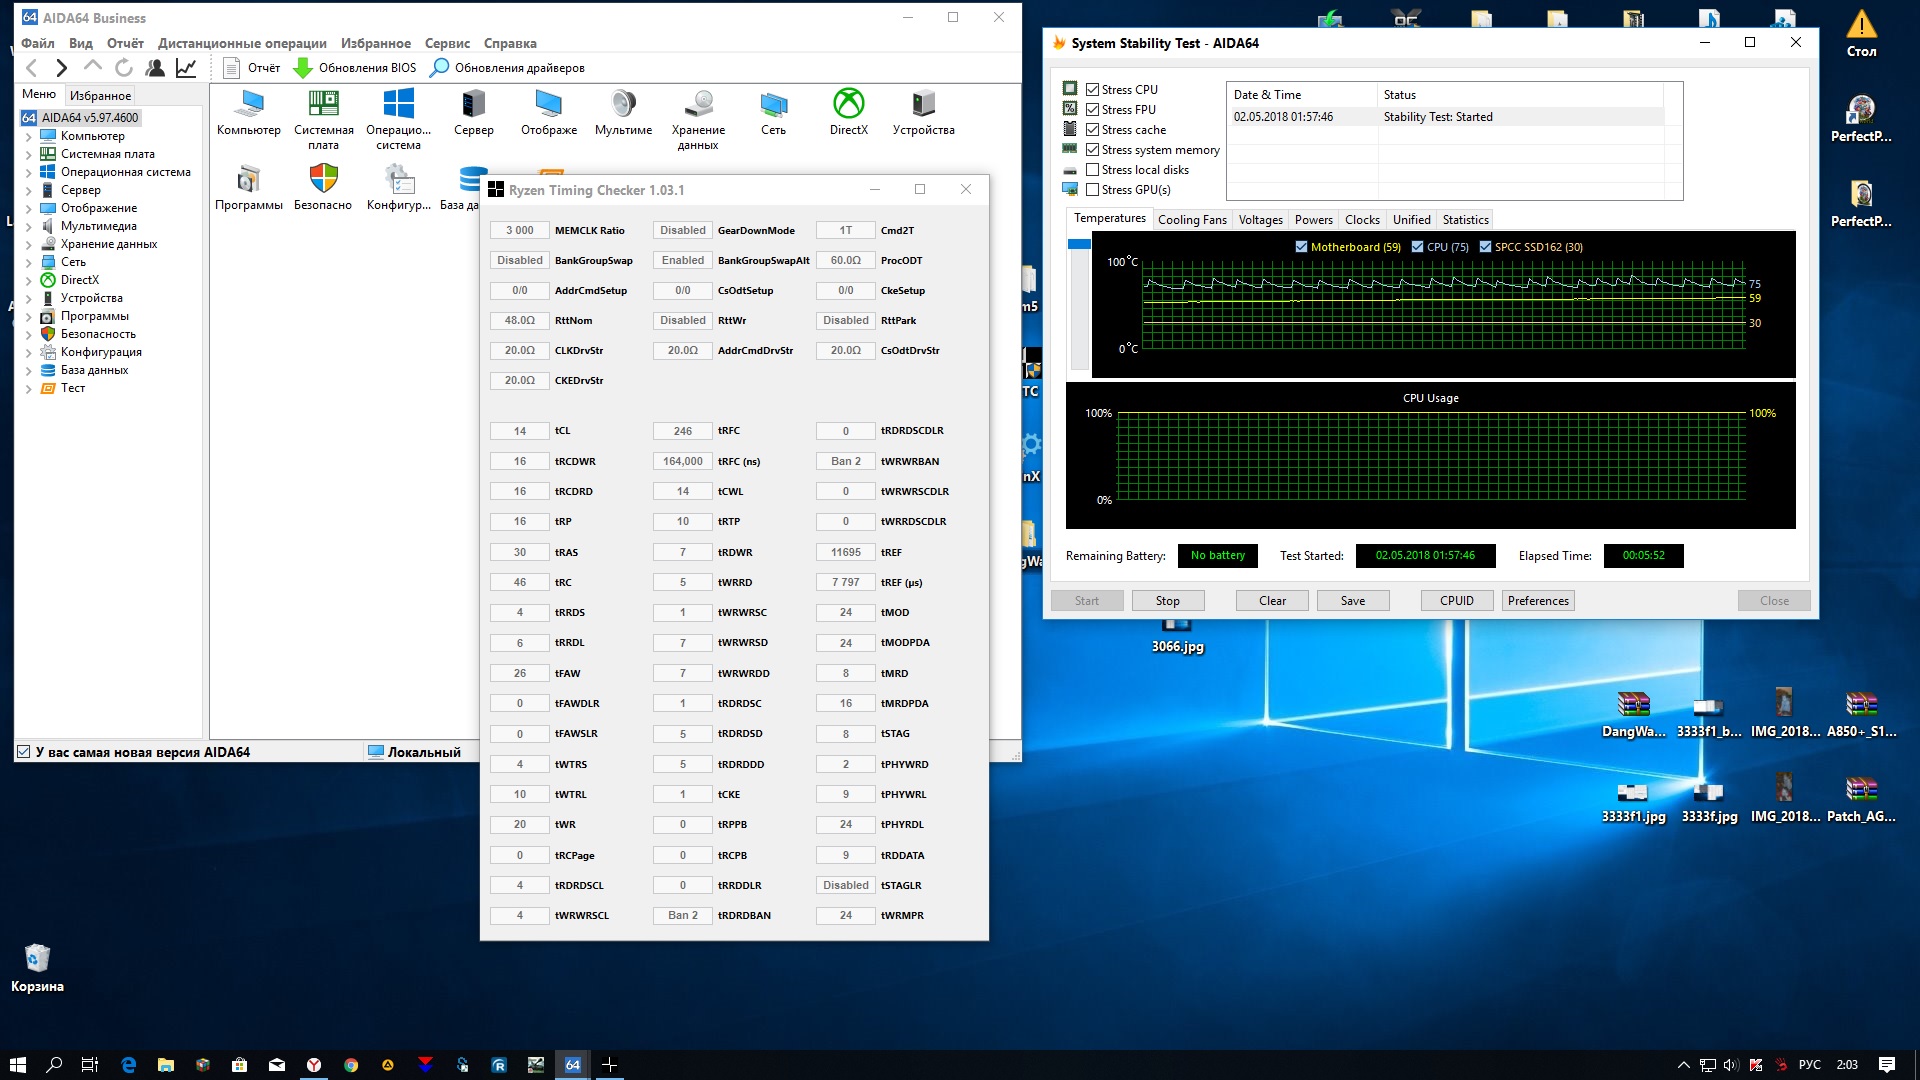
Task: Click the BIOS updates green arrow icon
Action: [303, 68]
